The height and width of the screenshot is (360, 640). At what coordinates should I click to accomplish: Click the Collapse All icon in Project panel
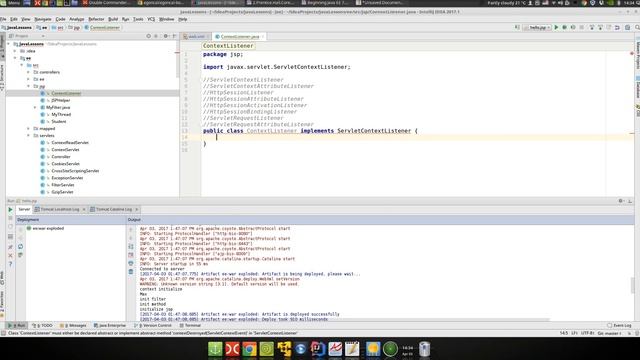[x=156, y=36]
